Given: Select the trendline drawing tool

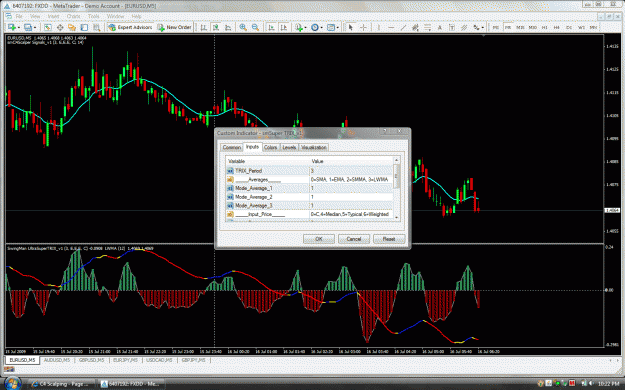Looking at the screenshot, I should [x=403, y=27].
